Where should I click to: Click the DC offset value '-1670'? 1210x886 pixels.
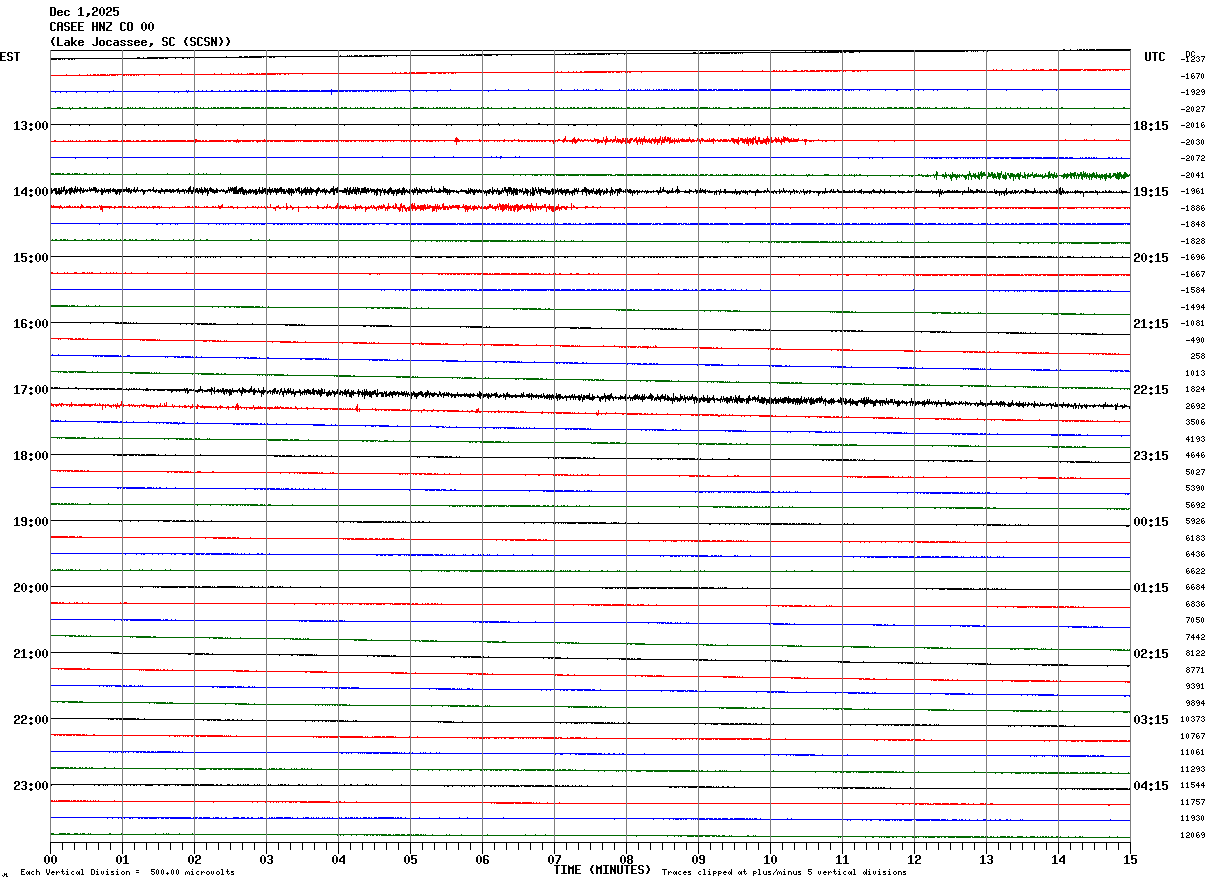(x=1193, y=76)
